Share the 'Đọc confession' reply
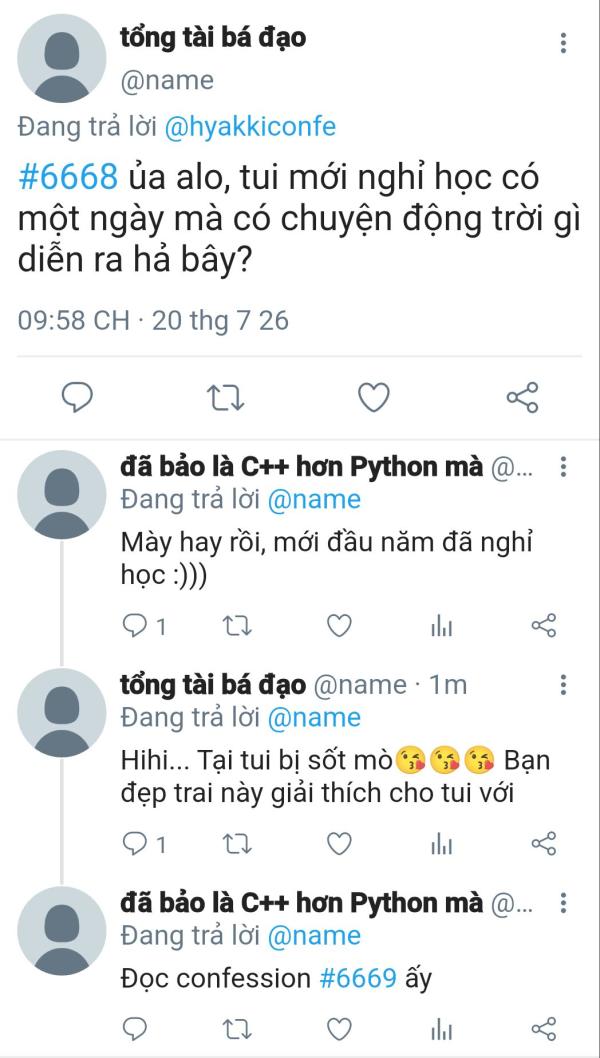Viewport: 600px width, 1058px height. 543,1029
